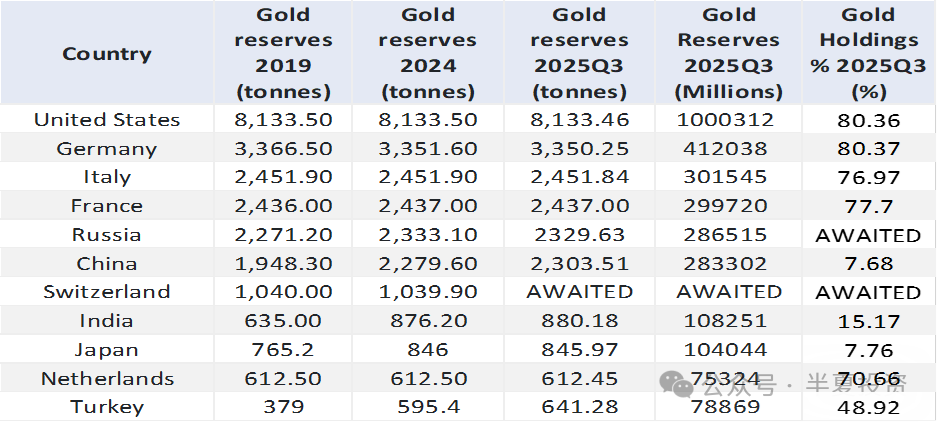
Task: Click China's 7.68 holdings percentage
Action: pyautogui.click(x=868, y=264)
